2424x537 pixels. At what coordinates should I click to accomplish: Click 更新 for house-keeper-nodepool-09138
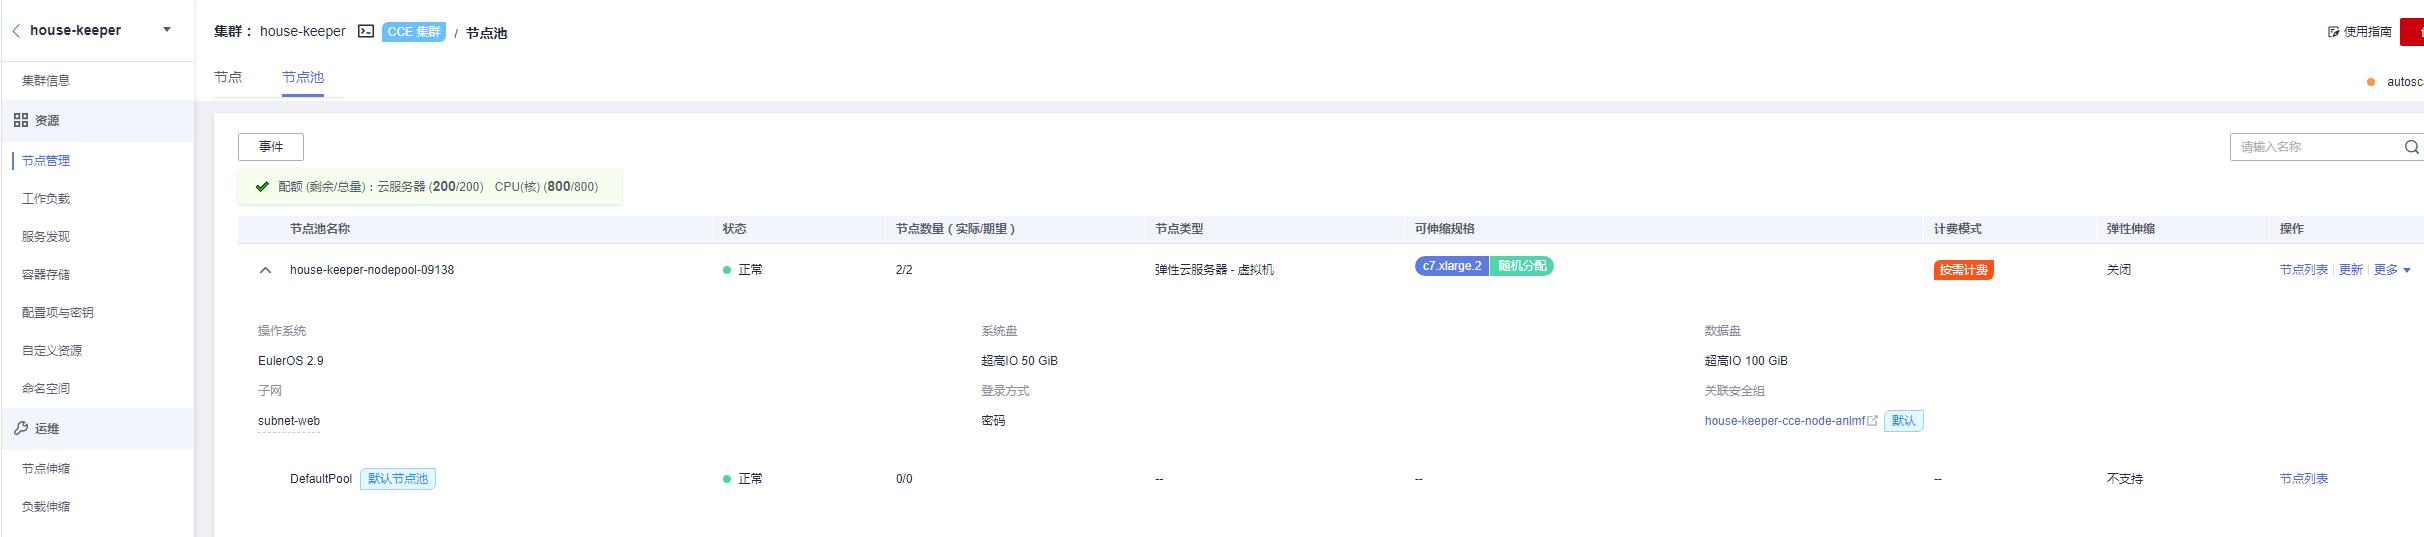pos(2351,270)
